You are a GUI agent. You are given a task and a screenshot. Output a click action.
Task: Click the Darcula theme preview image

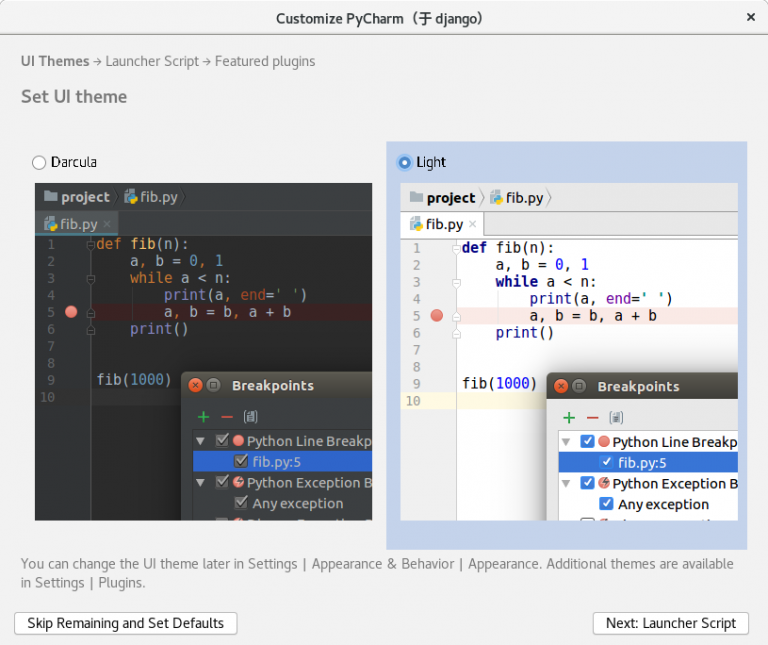(x=203, y=352)
